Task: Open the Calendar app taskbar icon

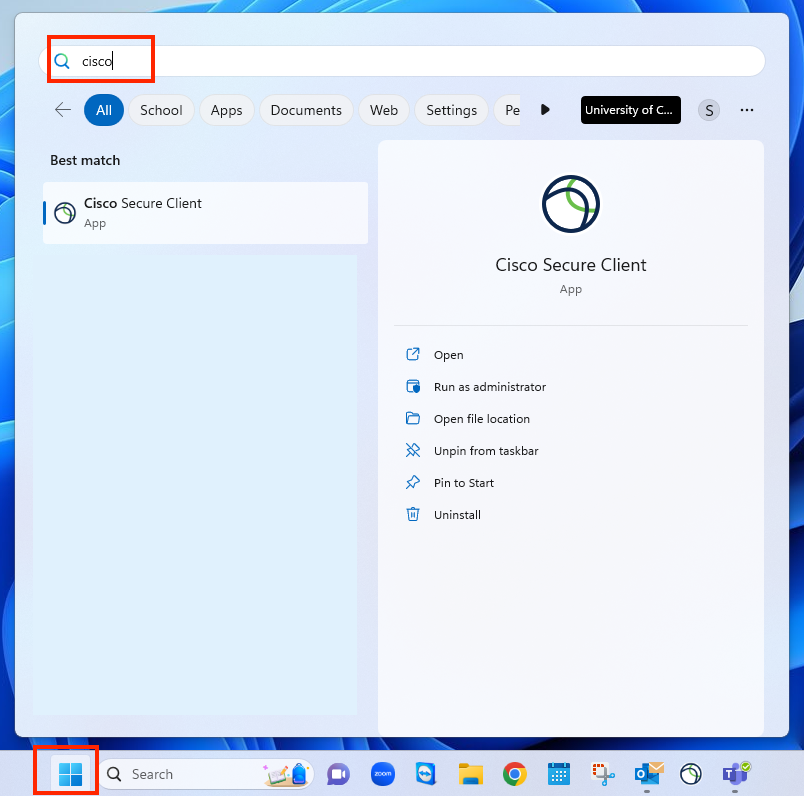Action: pyautogui.click(x=558, y=774)
